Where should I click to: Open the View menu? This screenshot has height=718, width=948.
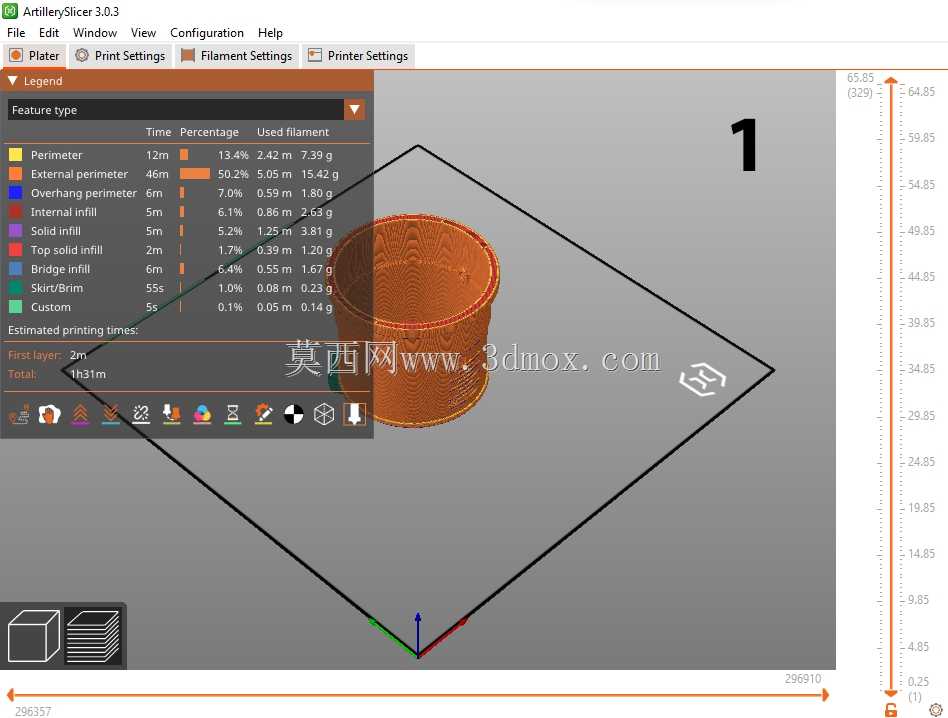143,33
